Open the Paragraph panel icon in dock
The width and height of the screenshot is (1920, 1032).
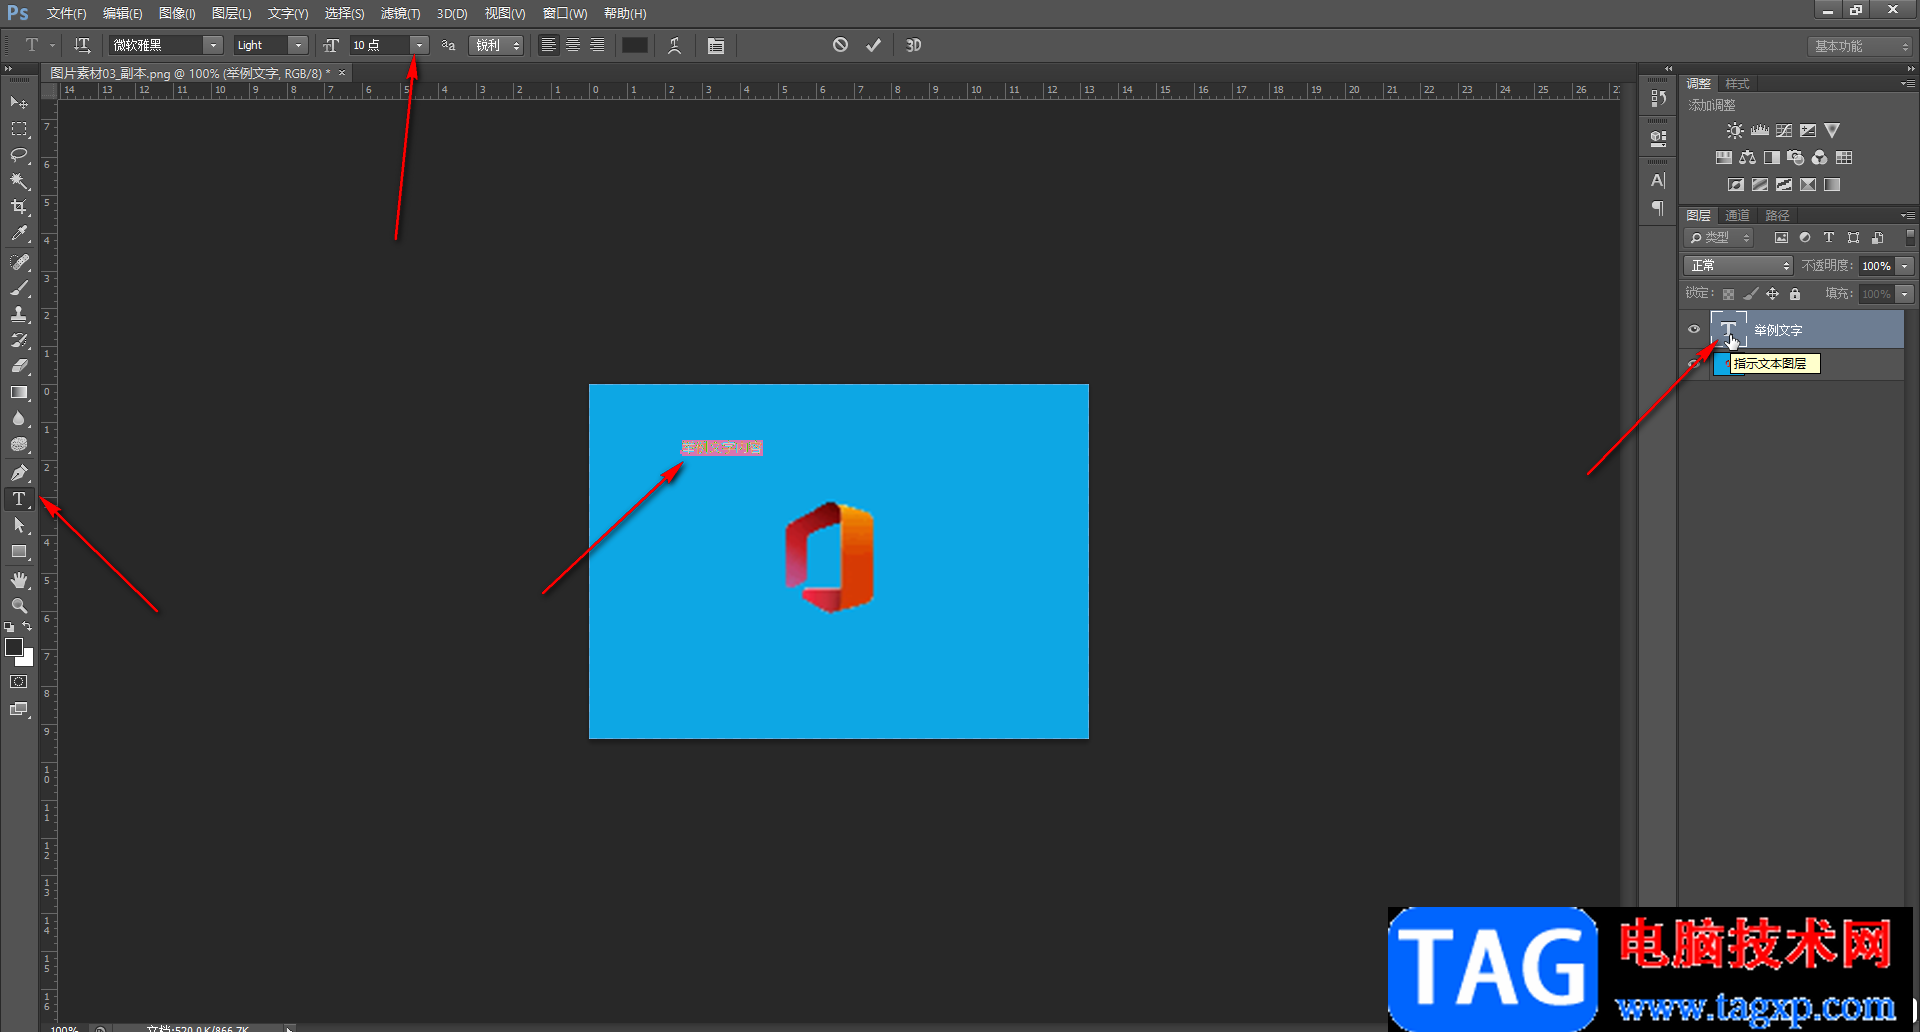click(x=1658, y=208)
